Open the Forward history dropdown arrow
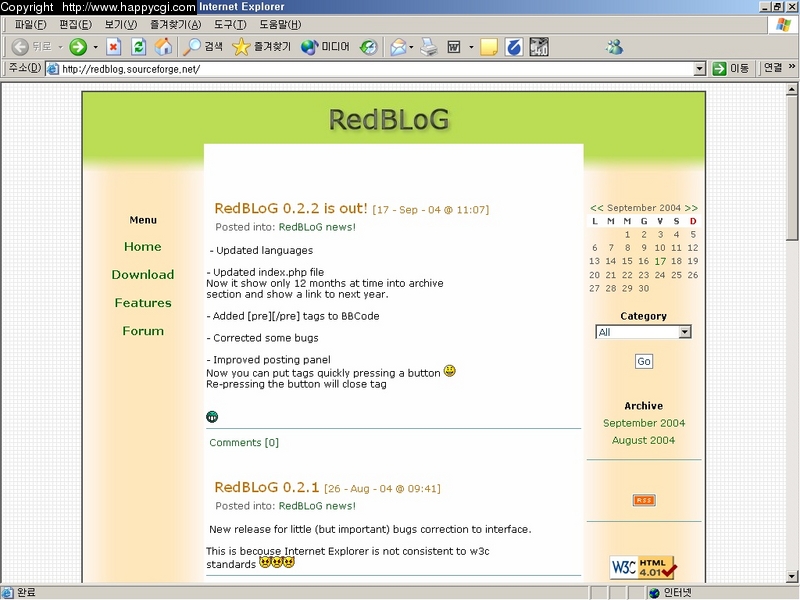 click(x=95, y=47)
